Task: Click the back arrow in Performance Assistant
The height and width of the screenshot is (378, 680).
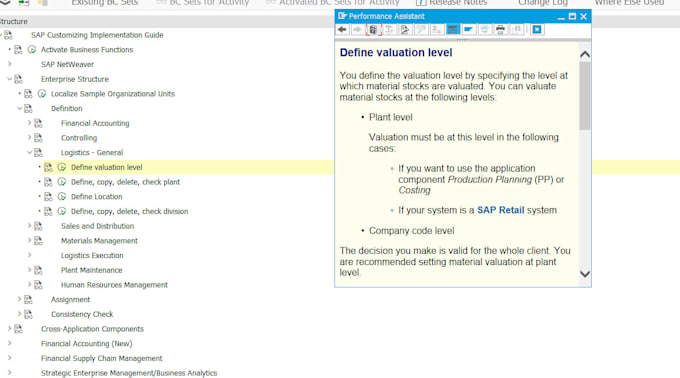Action: pos(342,29)
